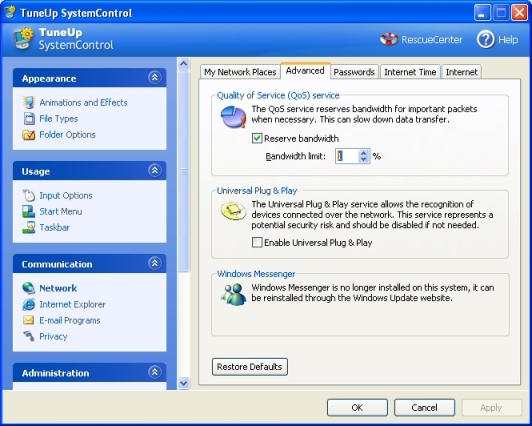The height and width of the screenshot is (426, 532).
Task: Select the Advanced tab
Action: pyautogui.click(x=305, y=71)
